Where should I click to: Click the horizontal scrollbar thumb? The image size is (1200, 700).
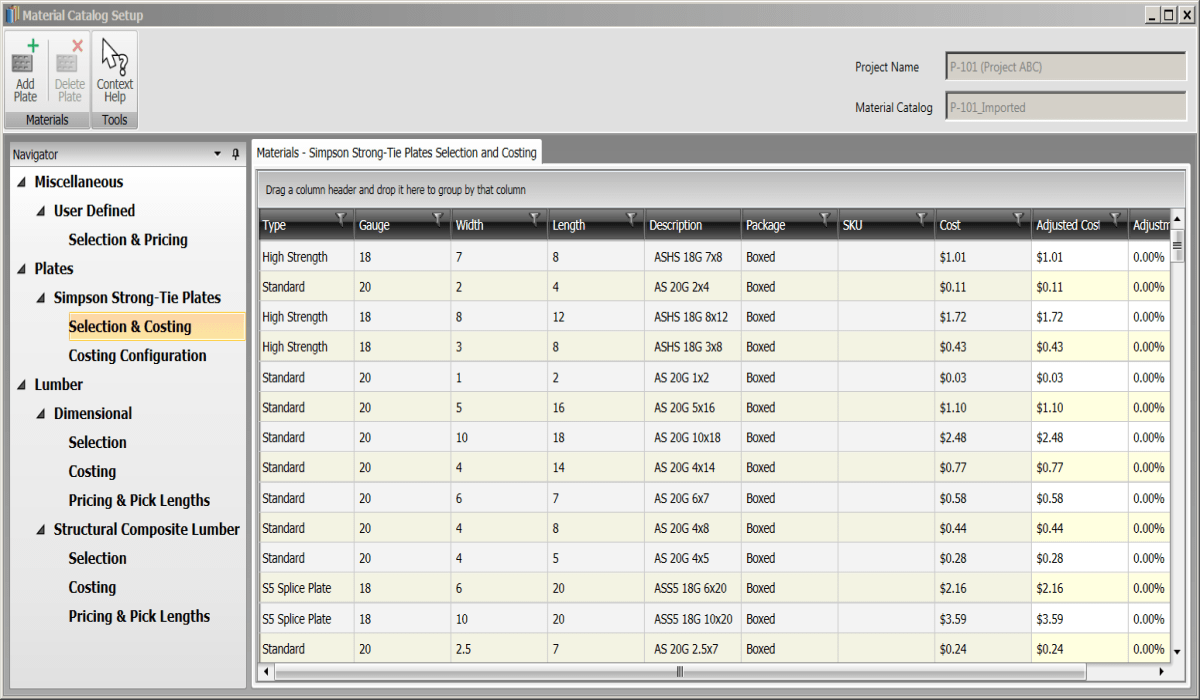[680, 672]
